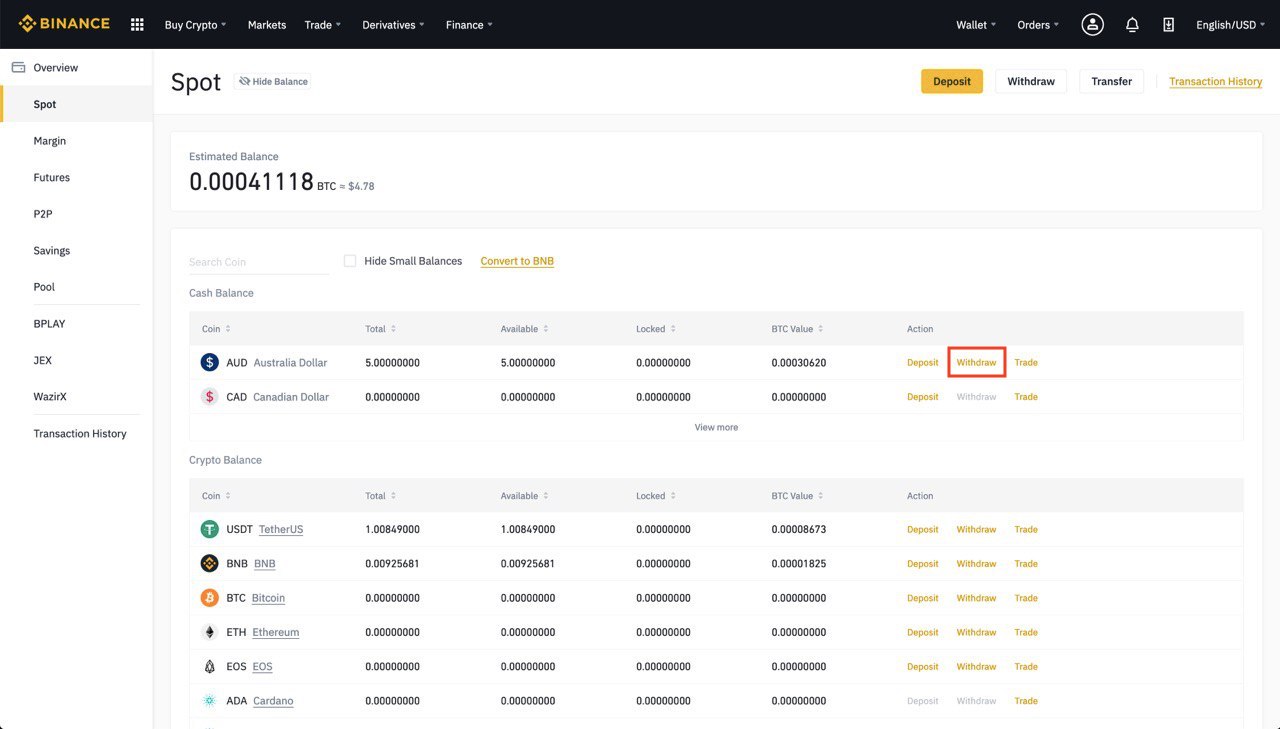This screenshot has height=729, width=1280.
Task: Click Trade for EOS
Action: [1026, 667]
